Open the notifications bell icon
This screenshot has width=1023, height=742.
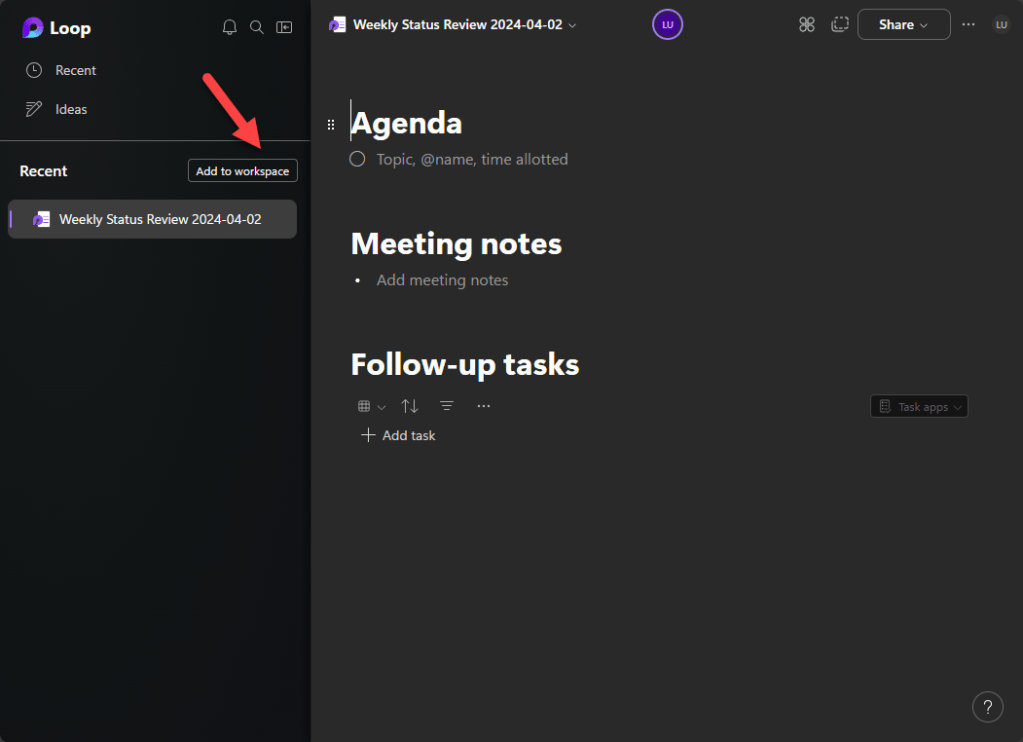[x=229, y=27]
